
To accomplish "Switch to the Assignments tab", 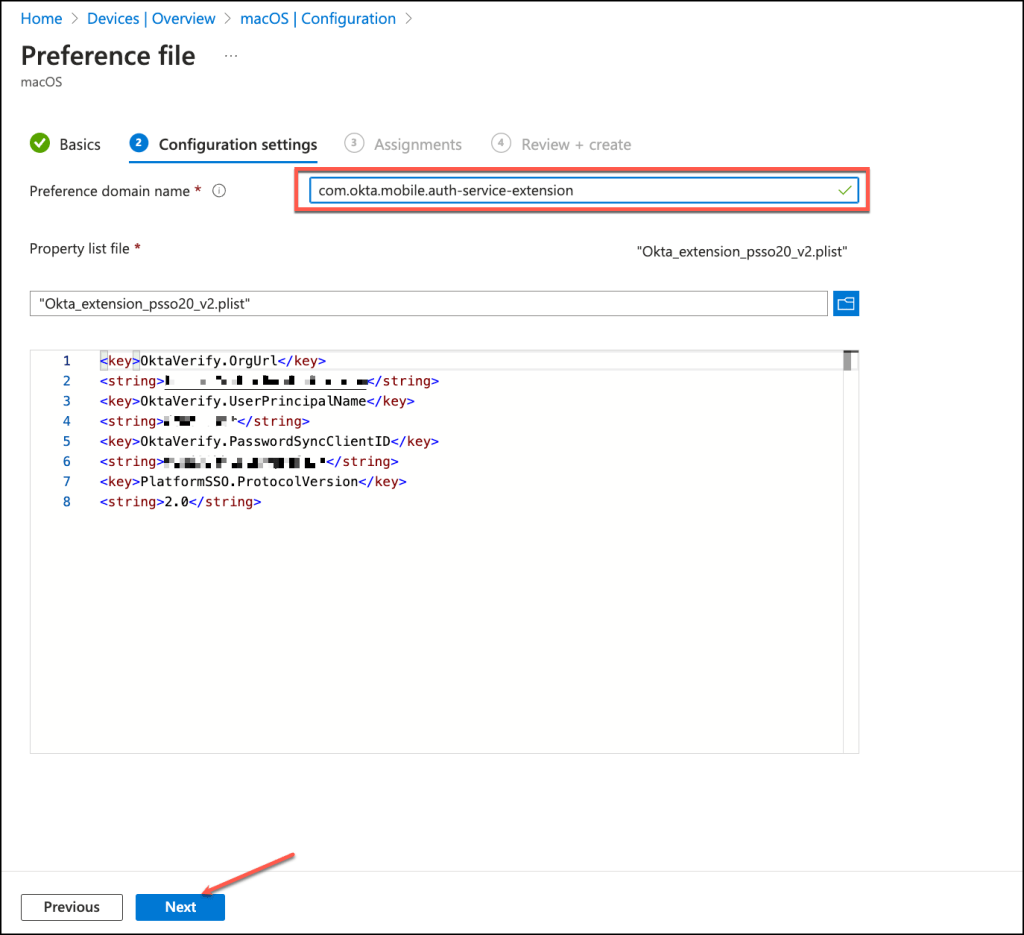I will point(417,144).
